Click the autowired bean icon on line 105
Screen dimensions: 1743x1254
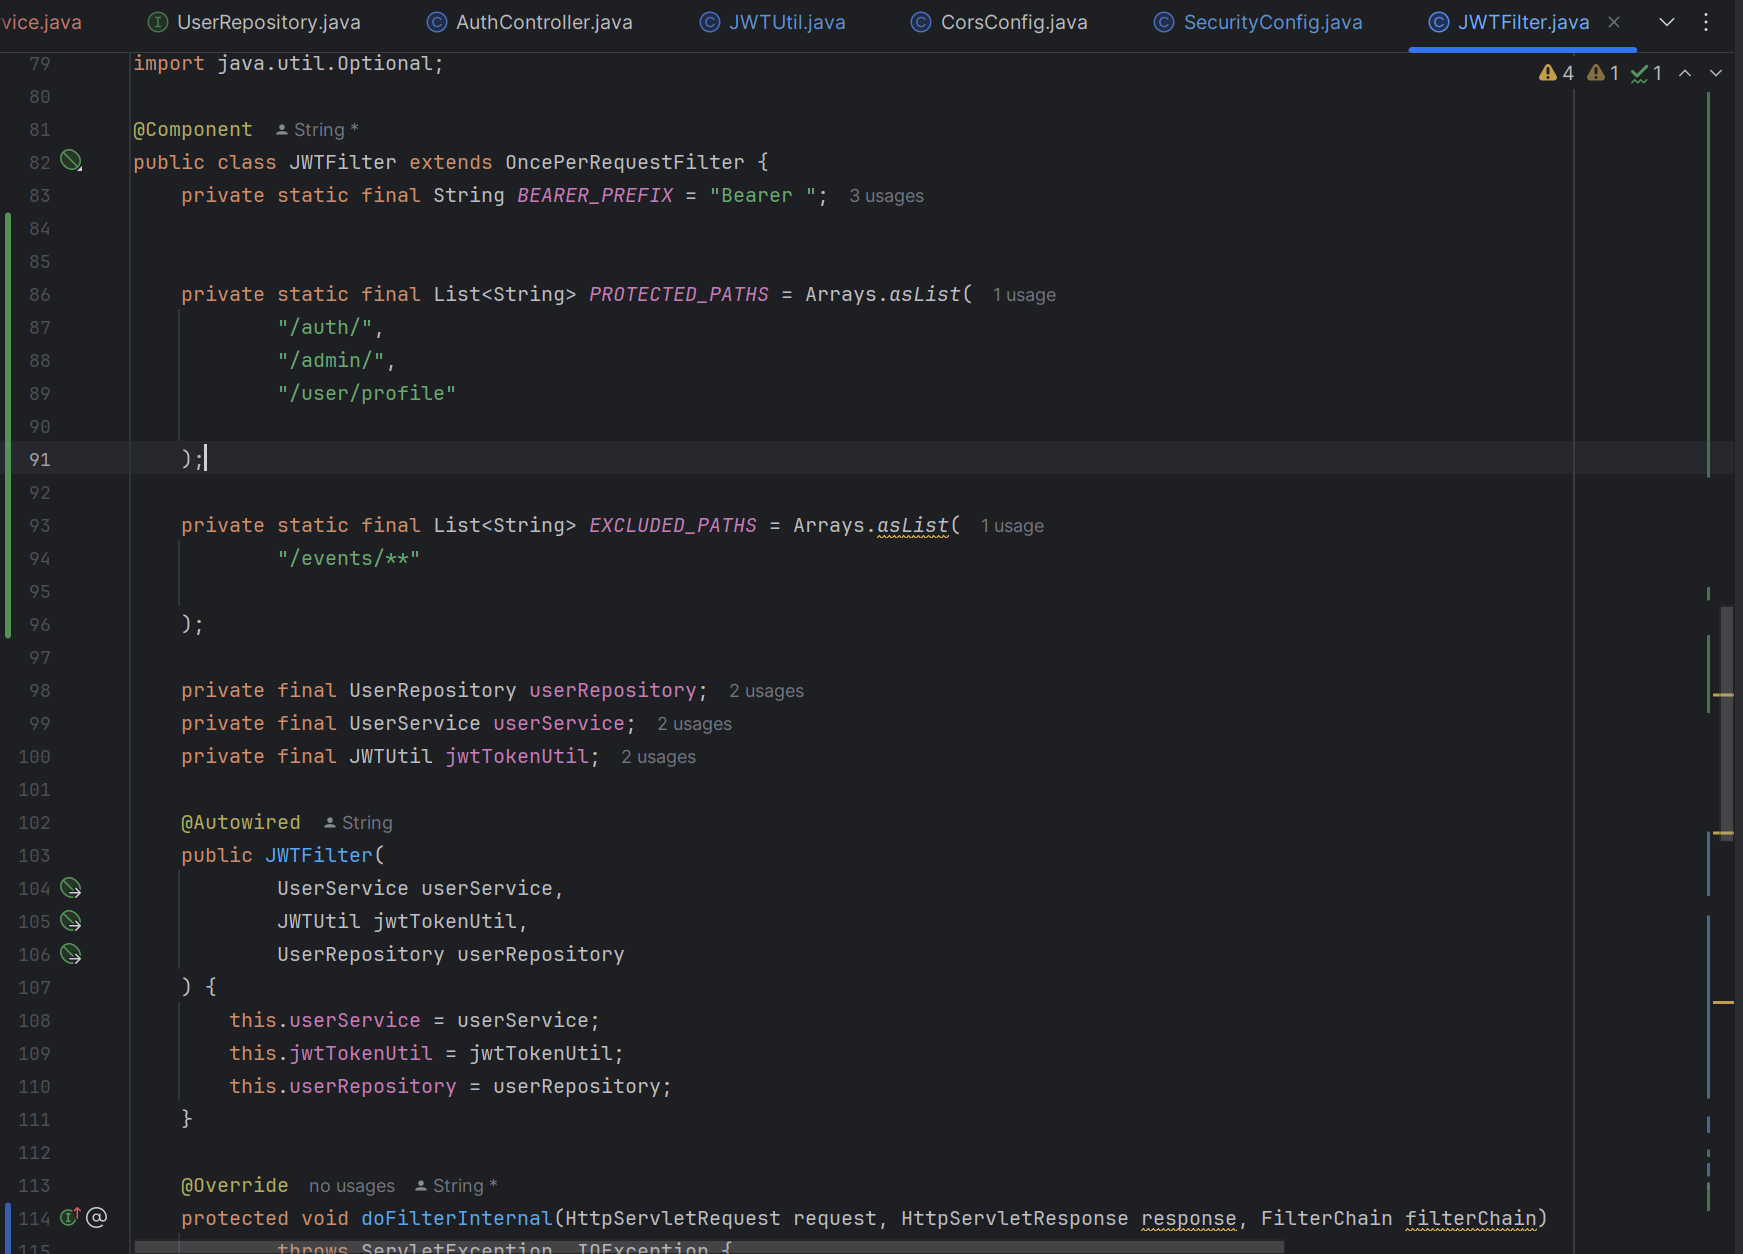point(71,921)
